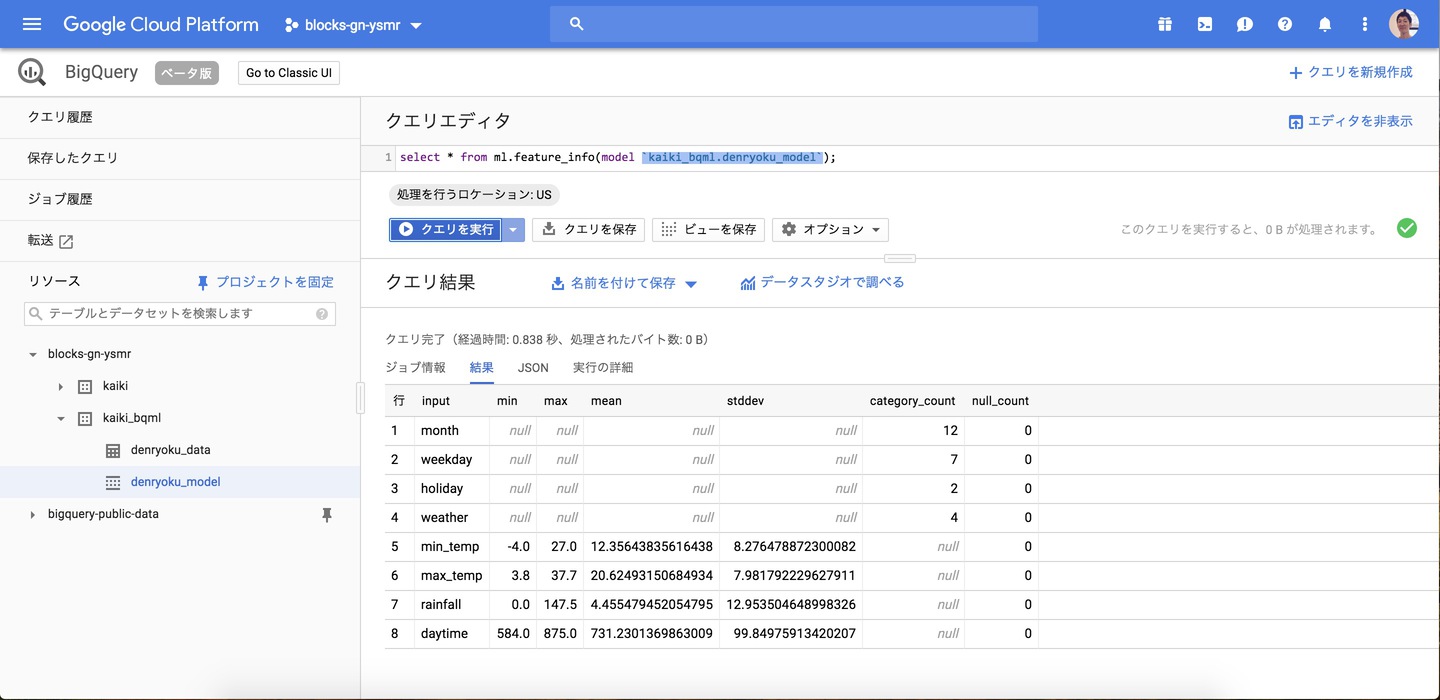Open the オプション dropdown
1440x700 pixels.
point(830,229)
